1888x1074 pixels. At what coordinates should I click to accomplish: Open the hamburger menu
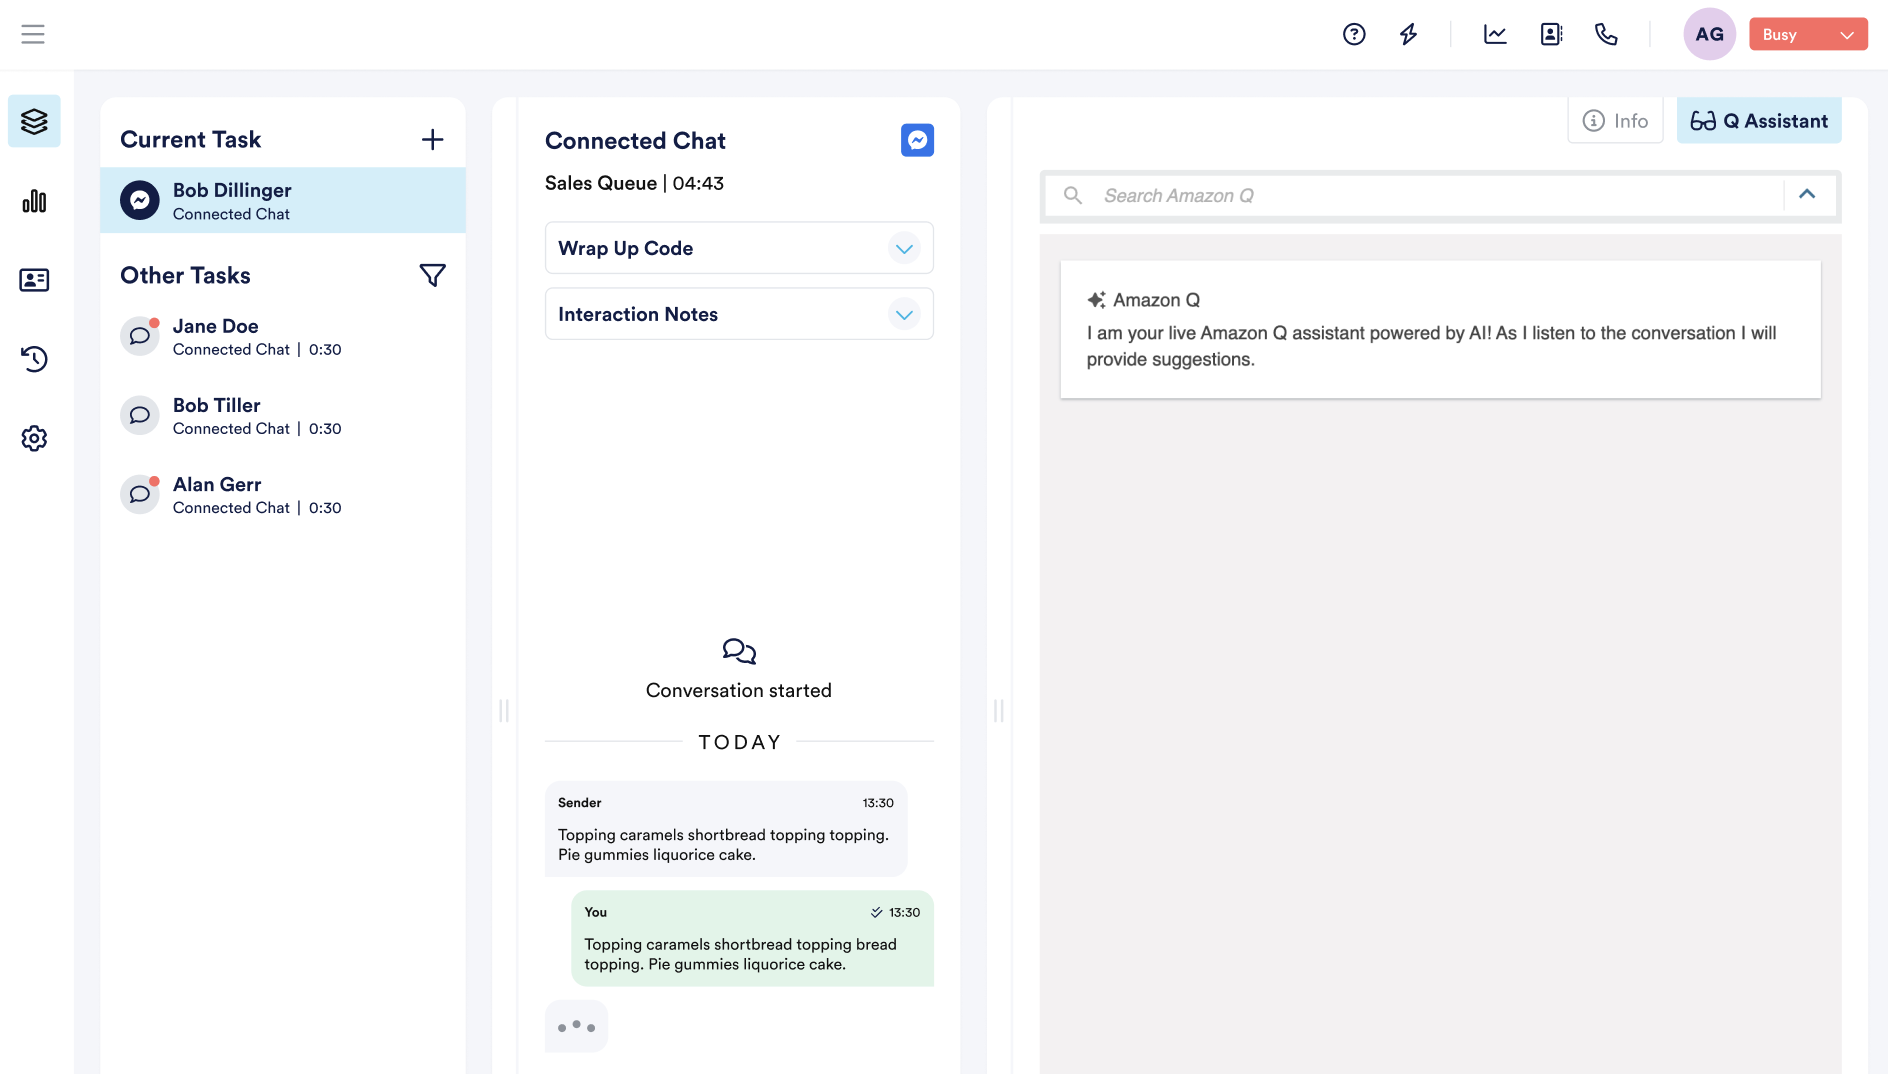point(33,34)
